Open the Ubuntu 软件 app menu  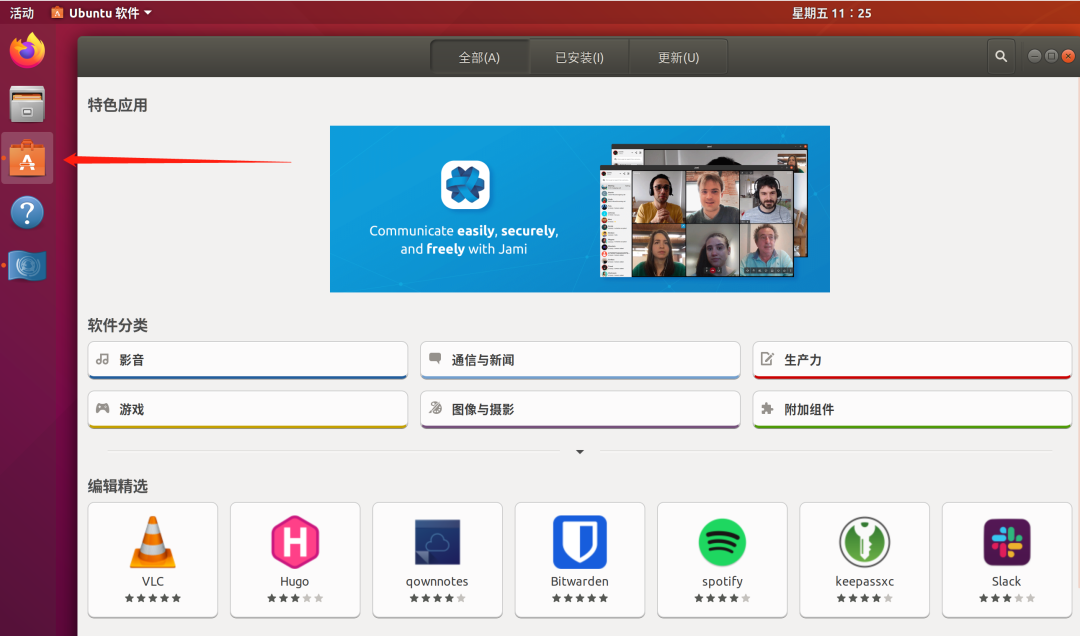coord(101,12)
